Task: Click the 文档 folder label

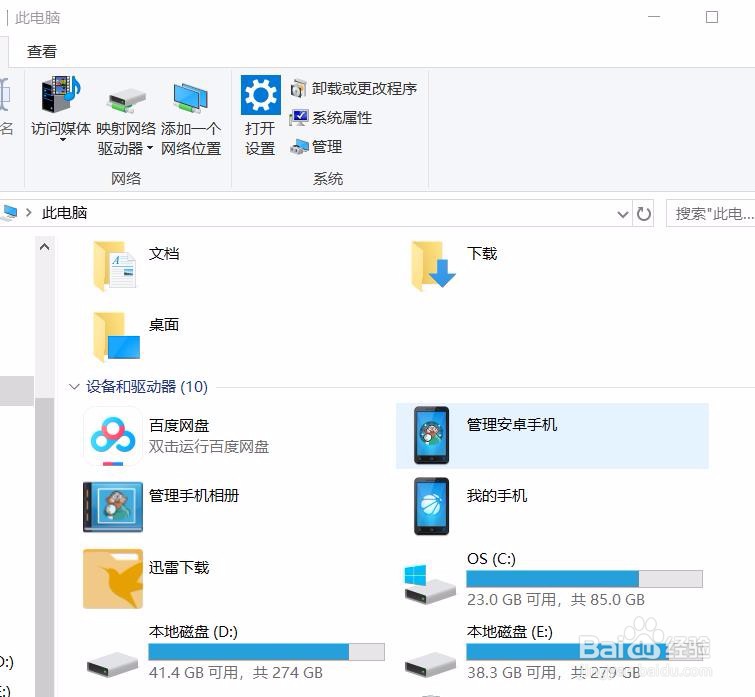Action: pyautogui.click(x=164, y=254)
